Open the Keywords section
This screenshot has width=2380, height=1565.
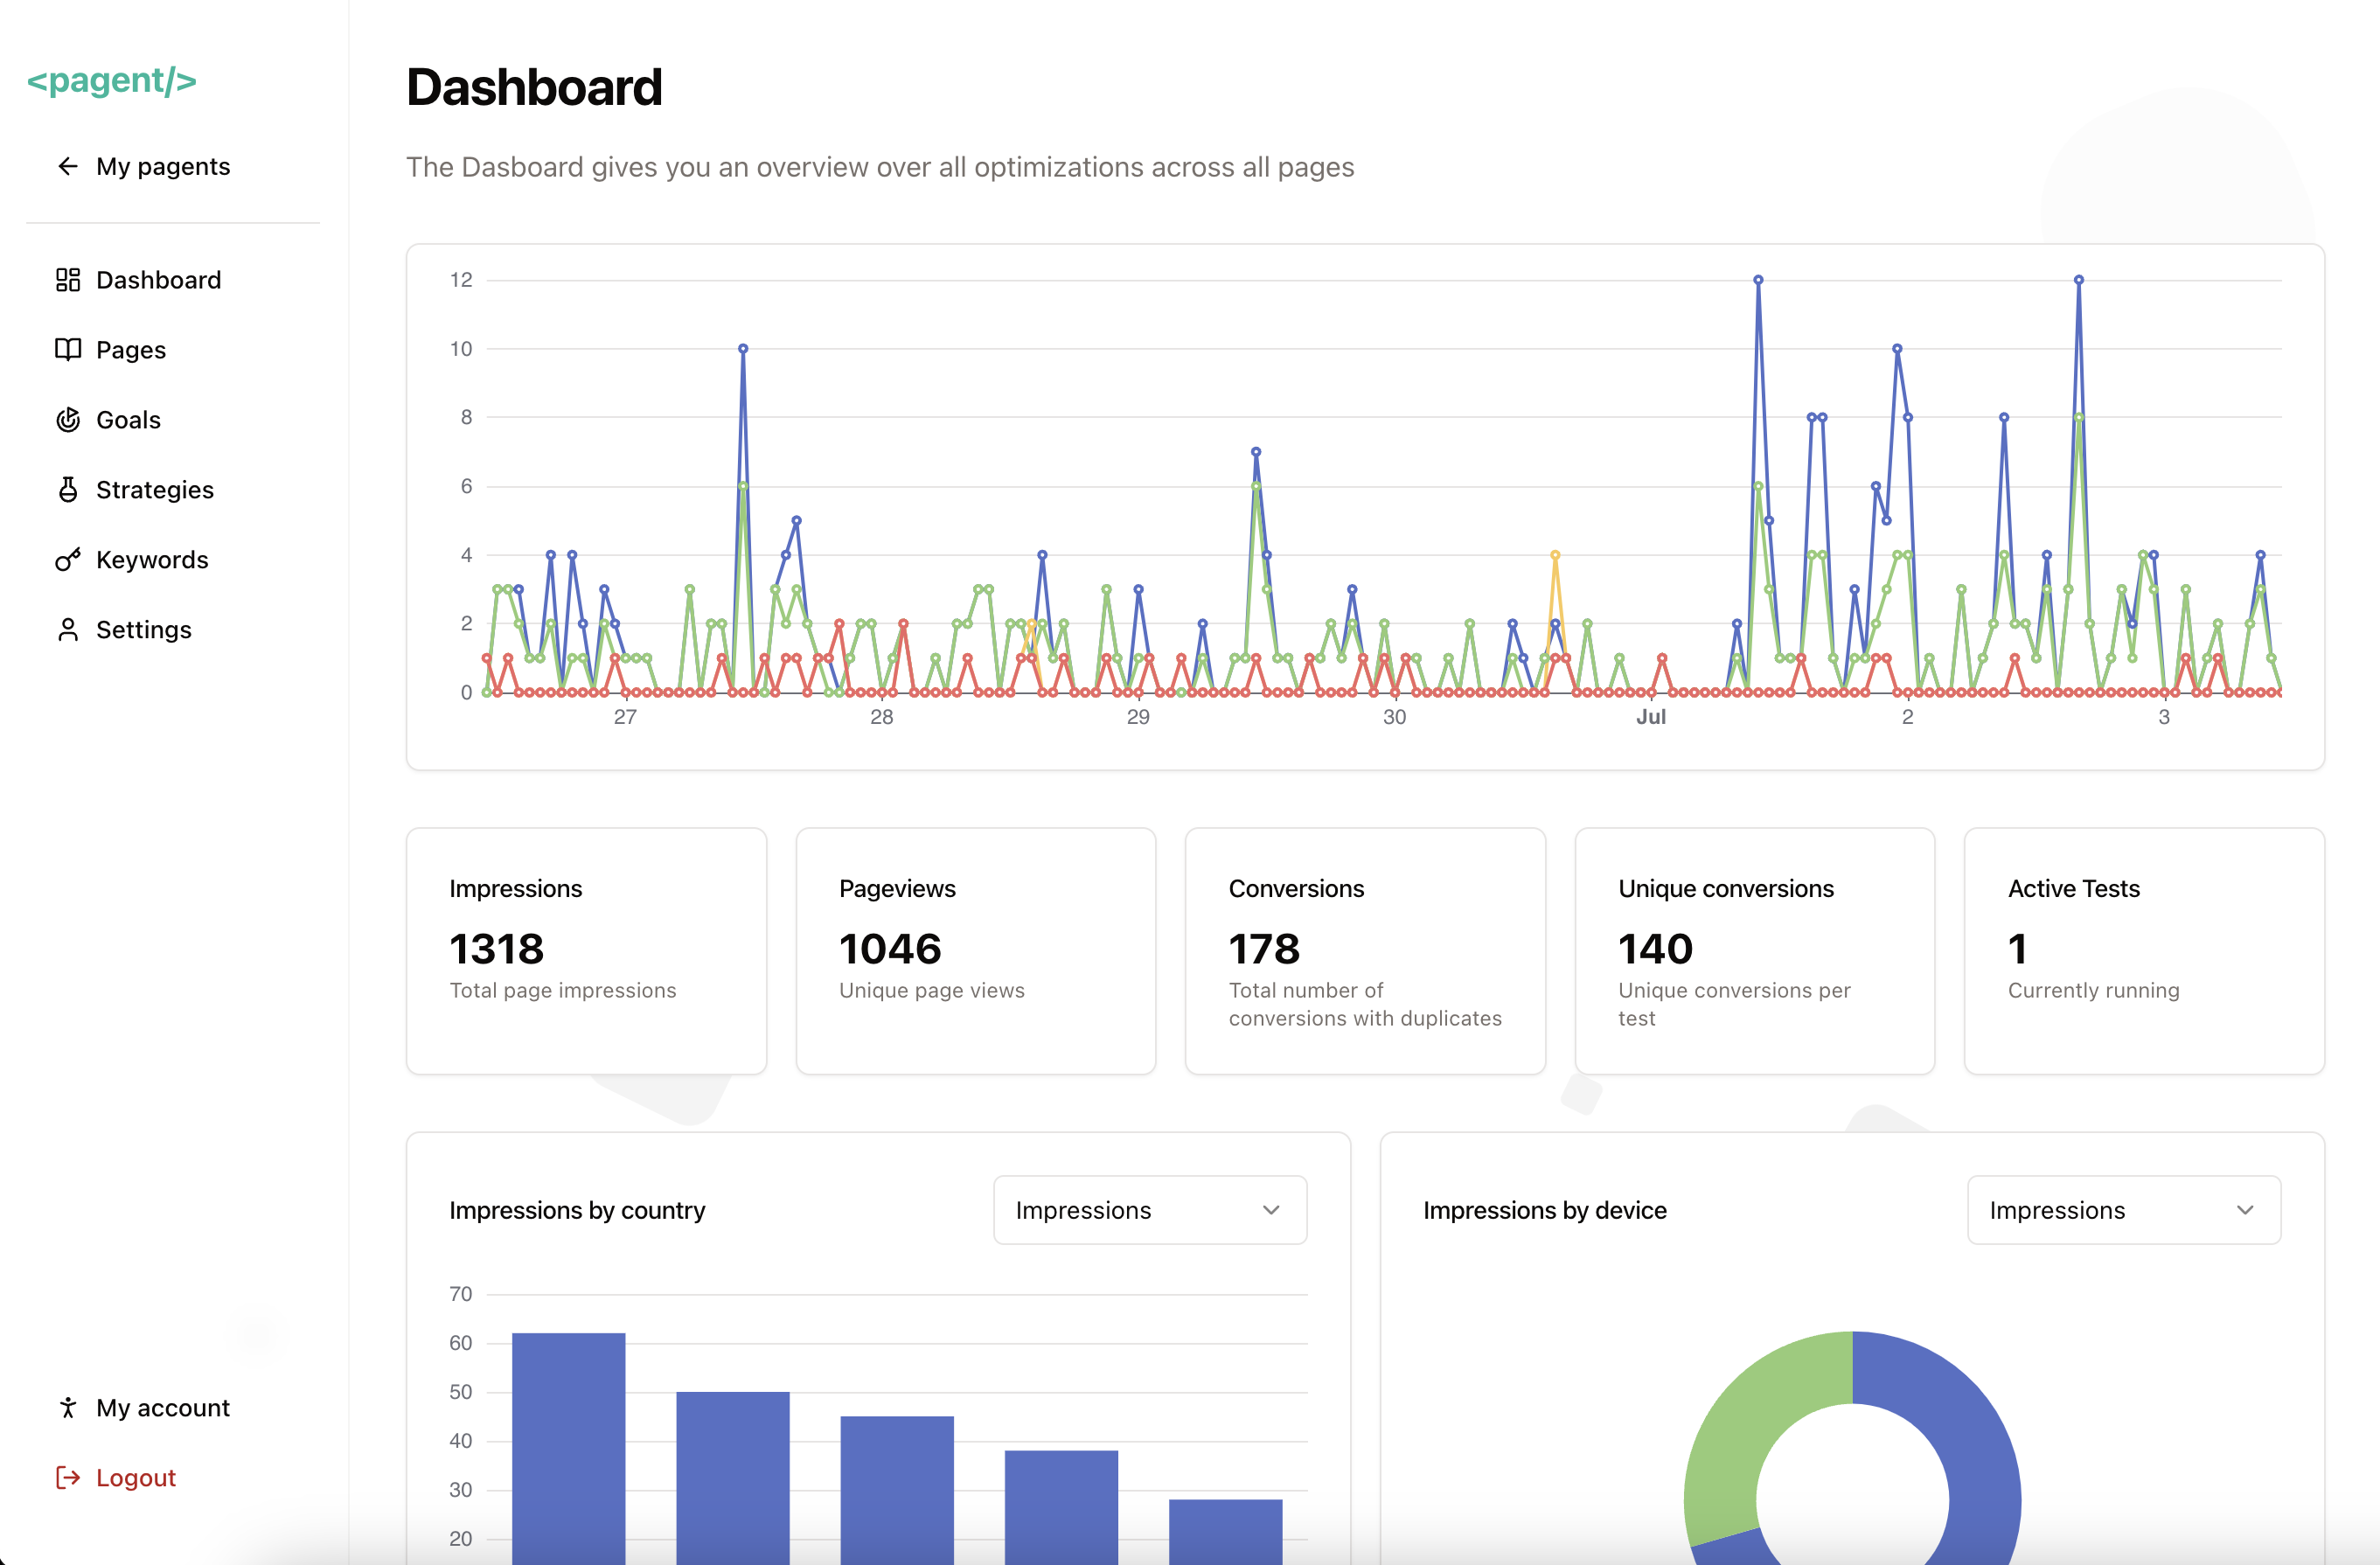coord(172,560)
